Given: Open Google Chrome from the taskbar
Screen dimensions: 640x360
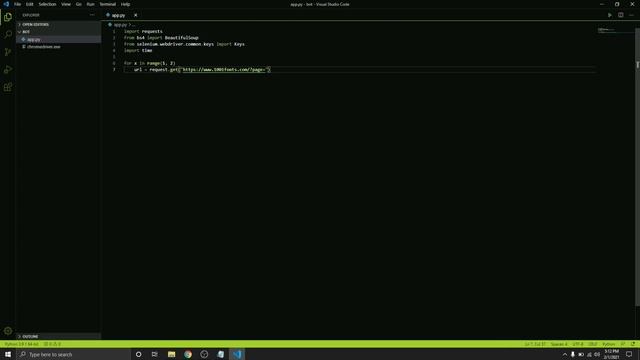Looking at the screenshot, I should (x=188, y=354).
